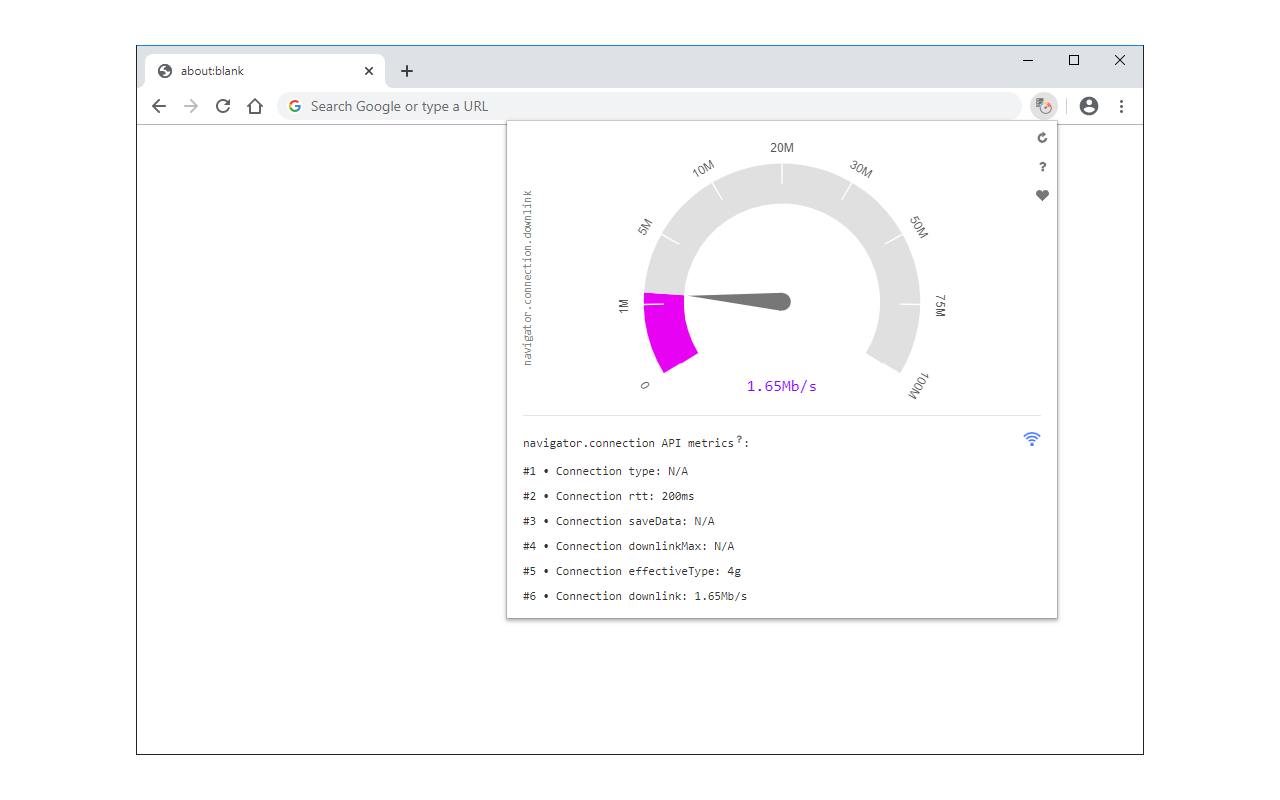
Task: Open the Chrome profile avatar icon
Action: 1089,106
